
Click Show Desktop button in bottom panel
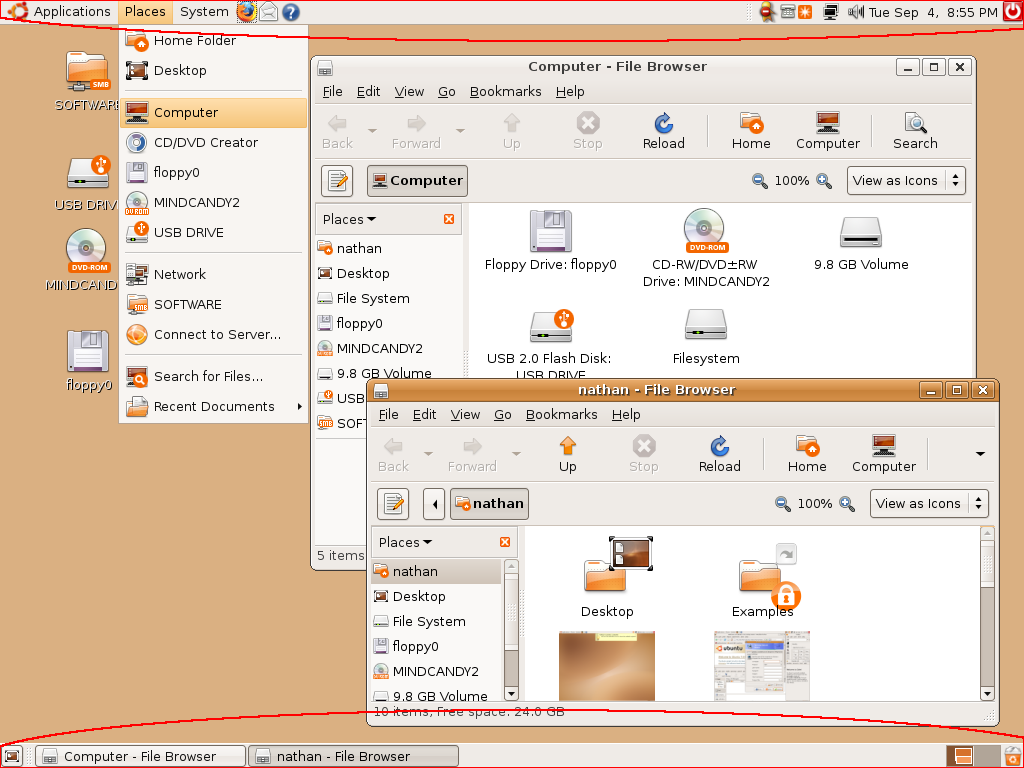pyautogui.click(x=12, y=756)
